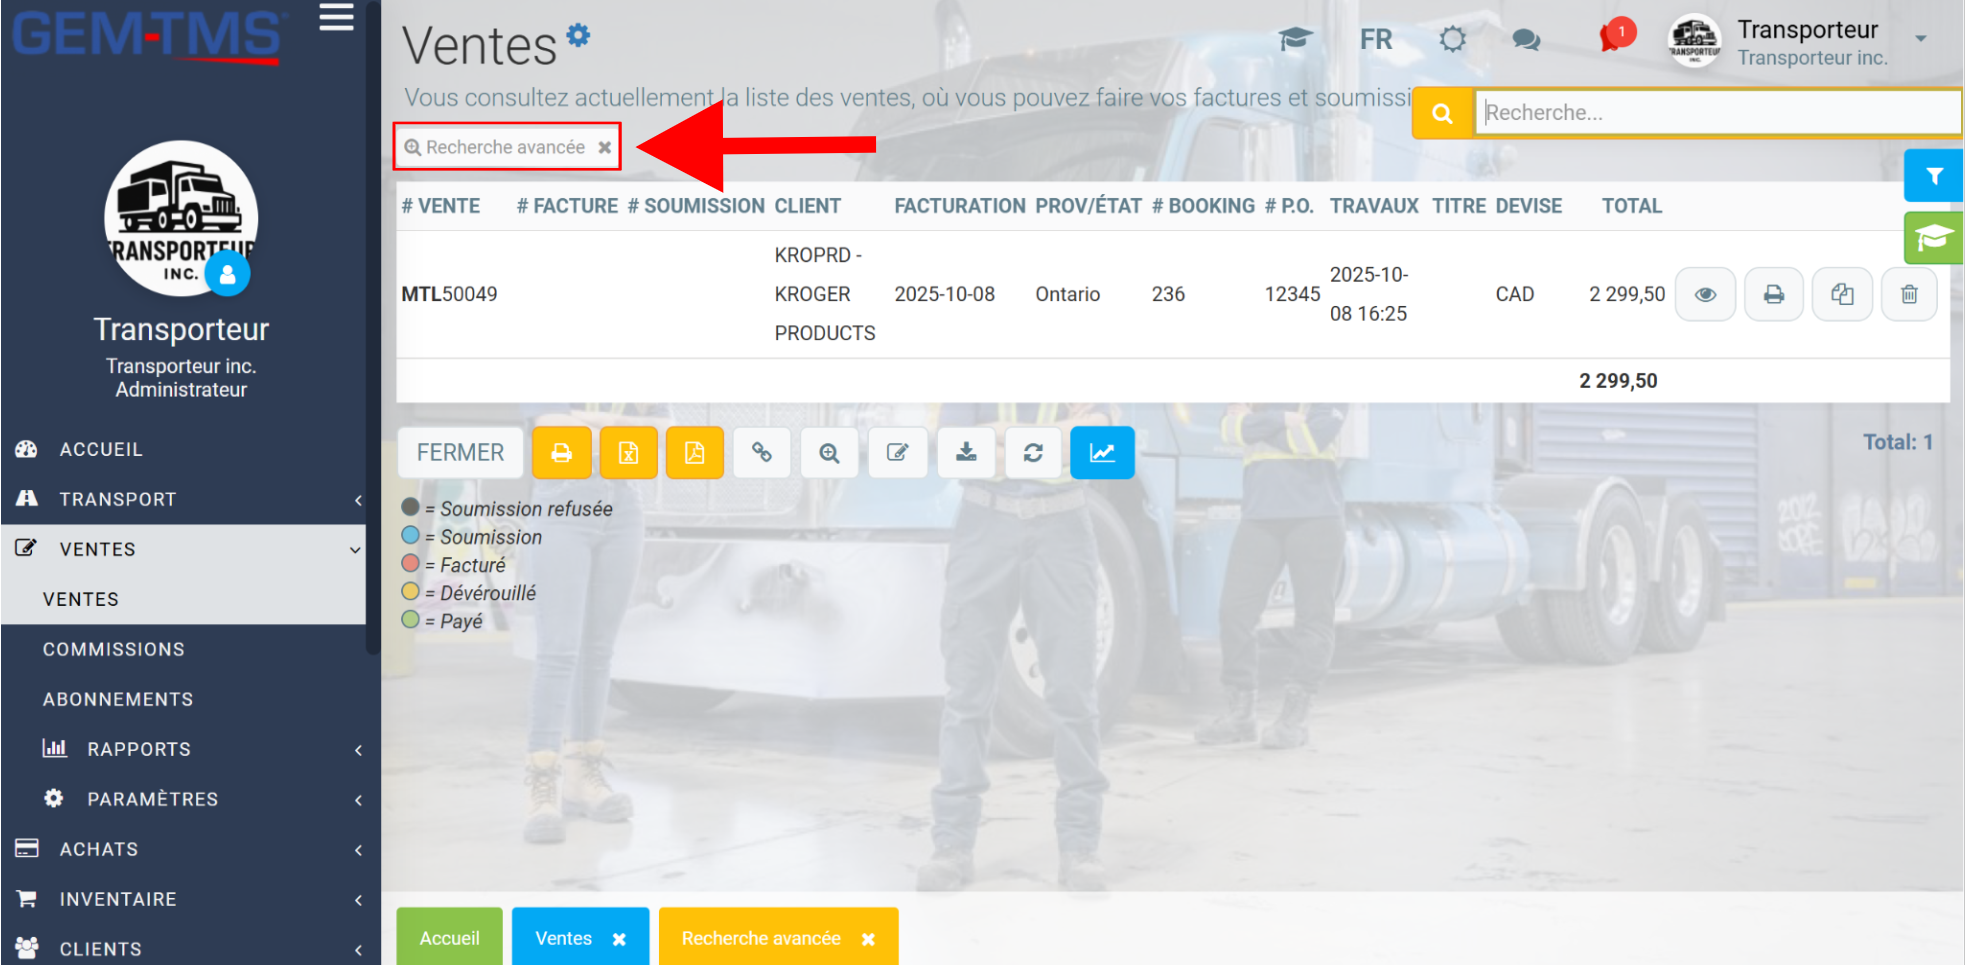This screenshot has height=965, width=1965.
Task: Export list to PDF icon
Action: pos(694,453)
